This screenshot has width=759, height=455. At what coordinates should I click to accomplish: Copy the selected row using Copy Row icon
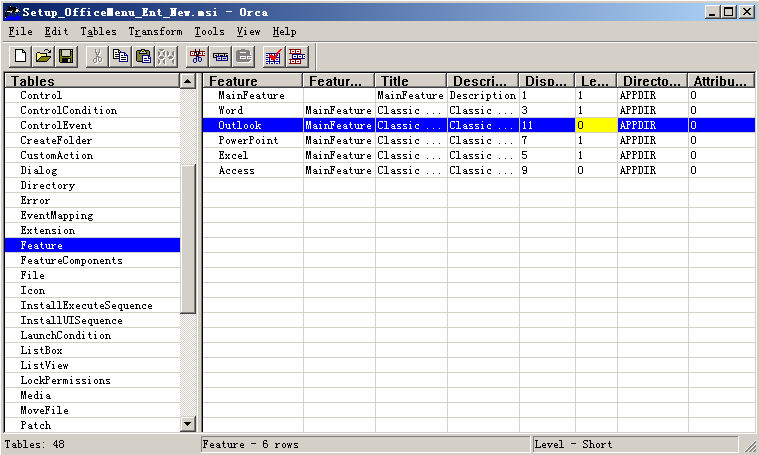coord(220,57)
